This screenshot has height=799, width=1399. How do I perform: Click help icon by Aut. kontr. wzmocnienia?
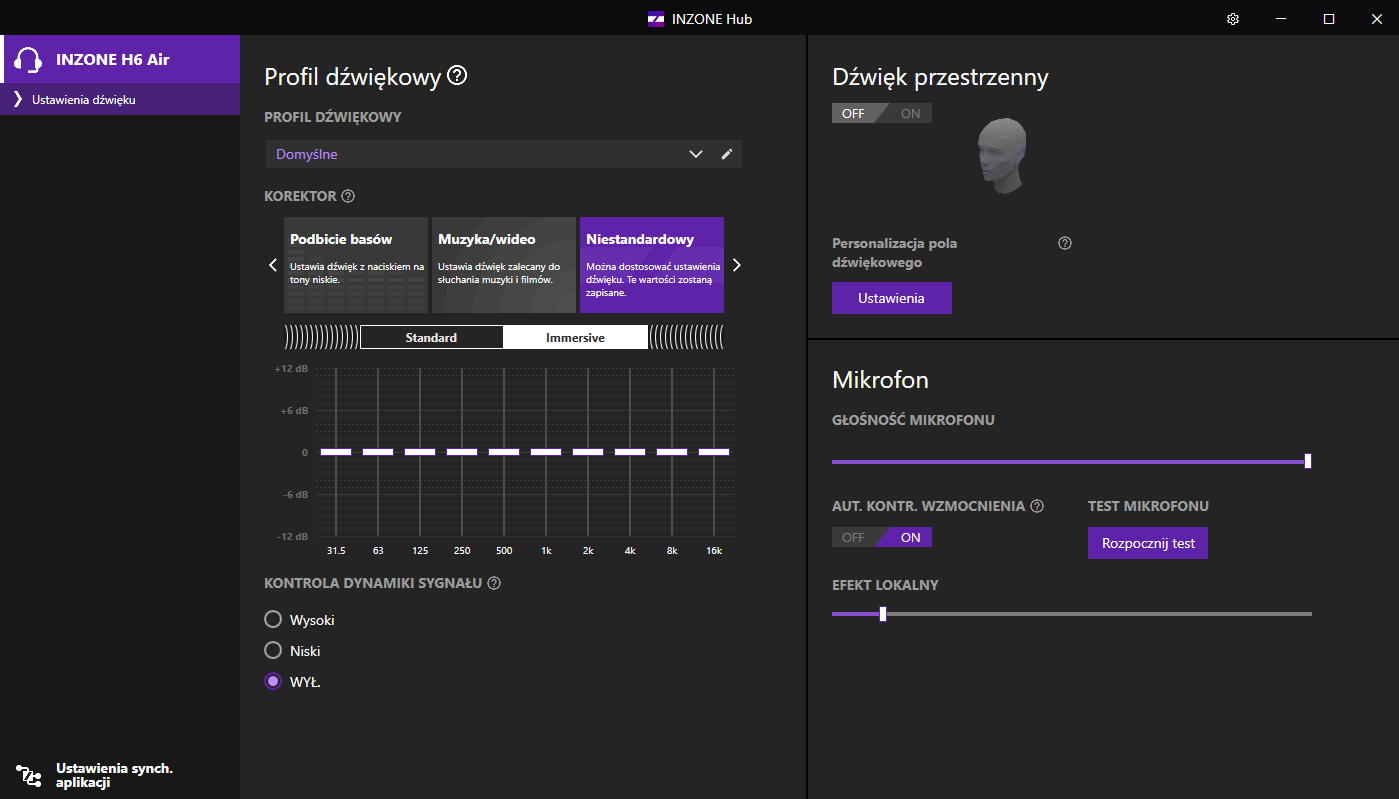click(1037, 506)
